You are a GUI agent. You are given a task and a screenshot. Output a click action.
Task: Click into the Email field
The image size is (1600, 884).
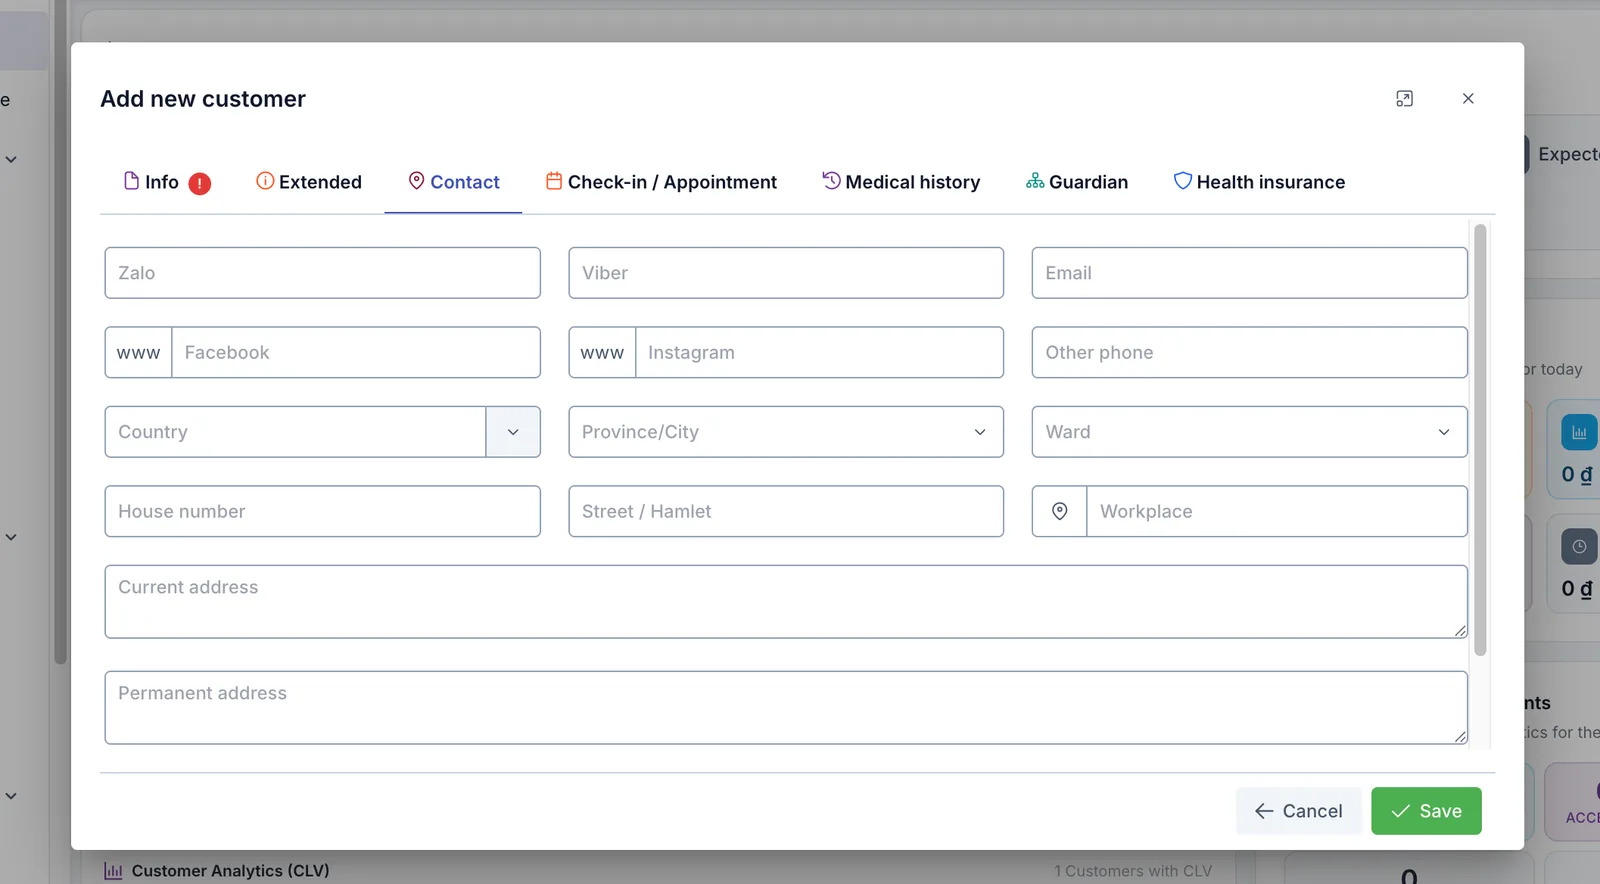(1249, 273)
